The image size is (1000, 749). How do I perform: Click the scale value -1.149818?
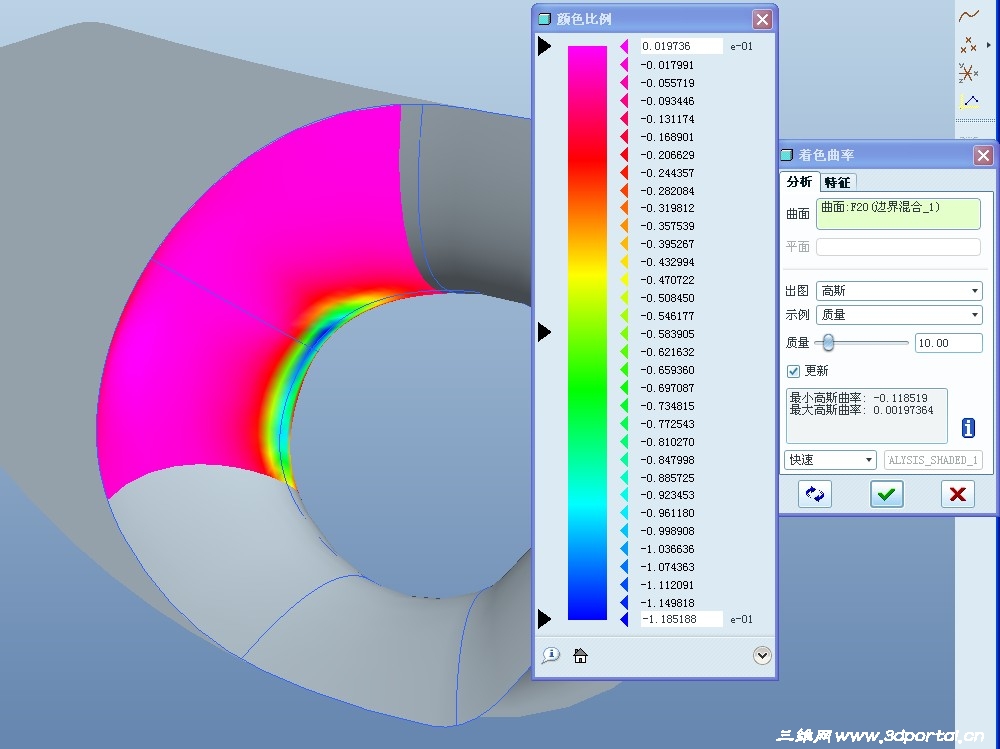click(x=667, y=603)
